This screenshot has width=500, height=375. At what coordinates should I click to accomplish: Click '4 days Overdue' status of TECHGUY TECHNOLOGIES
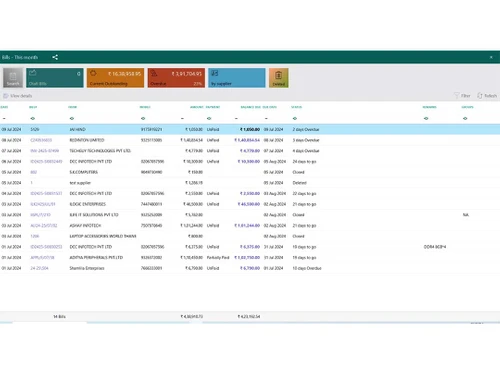tap(306, 151)
